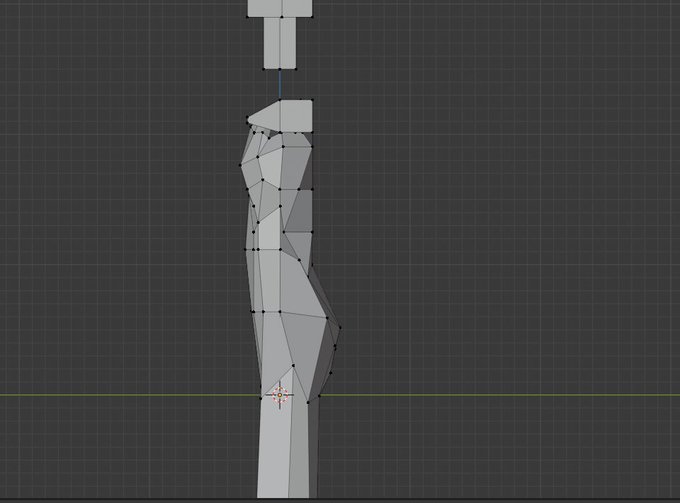Select the outermost vertex of the lower right bulge
This screenshot has height=503, width=680.
click(x=340, y=328)
